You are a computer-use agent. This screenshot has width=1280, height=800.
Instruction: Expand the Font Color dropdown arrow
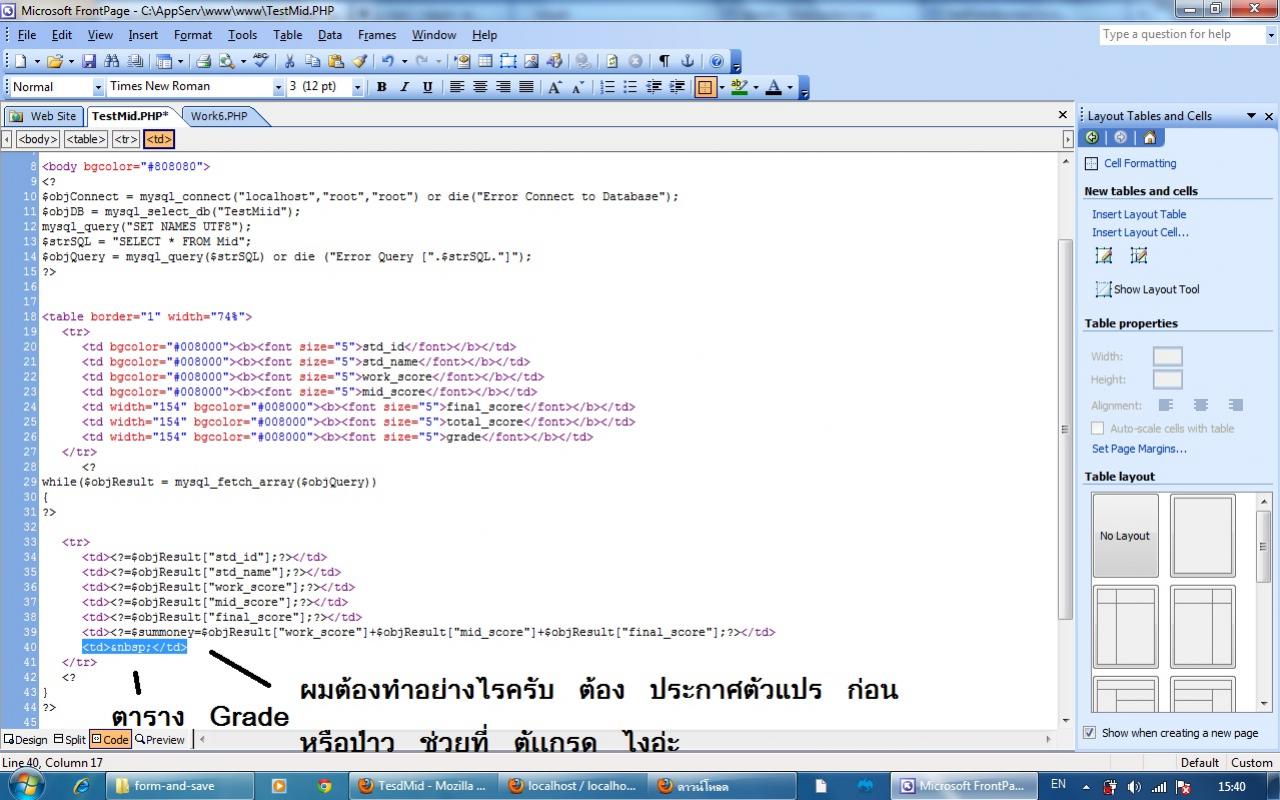click(790, 88)
